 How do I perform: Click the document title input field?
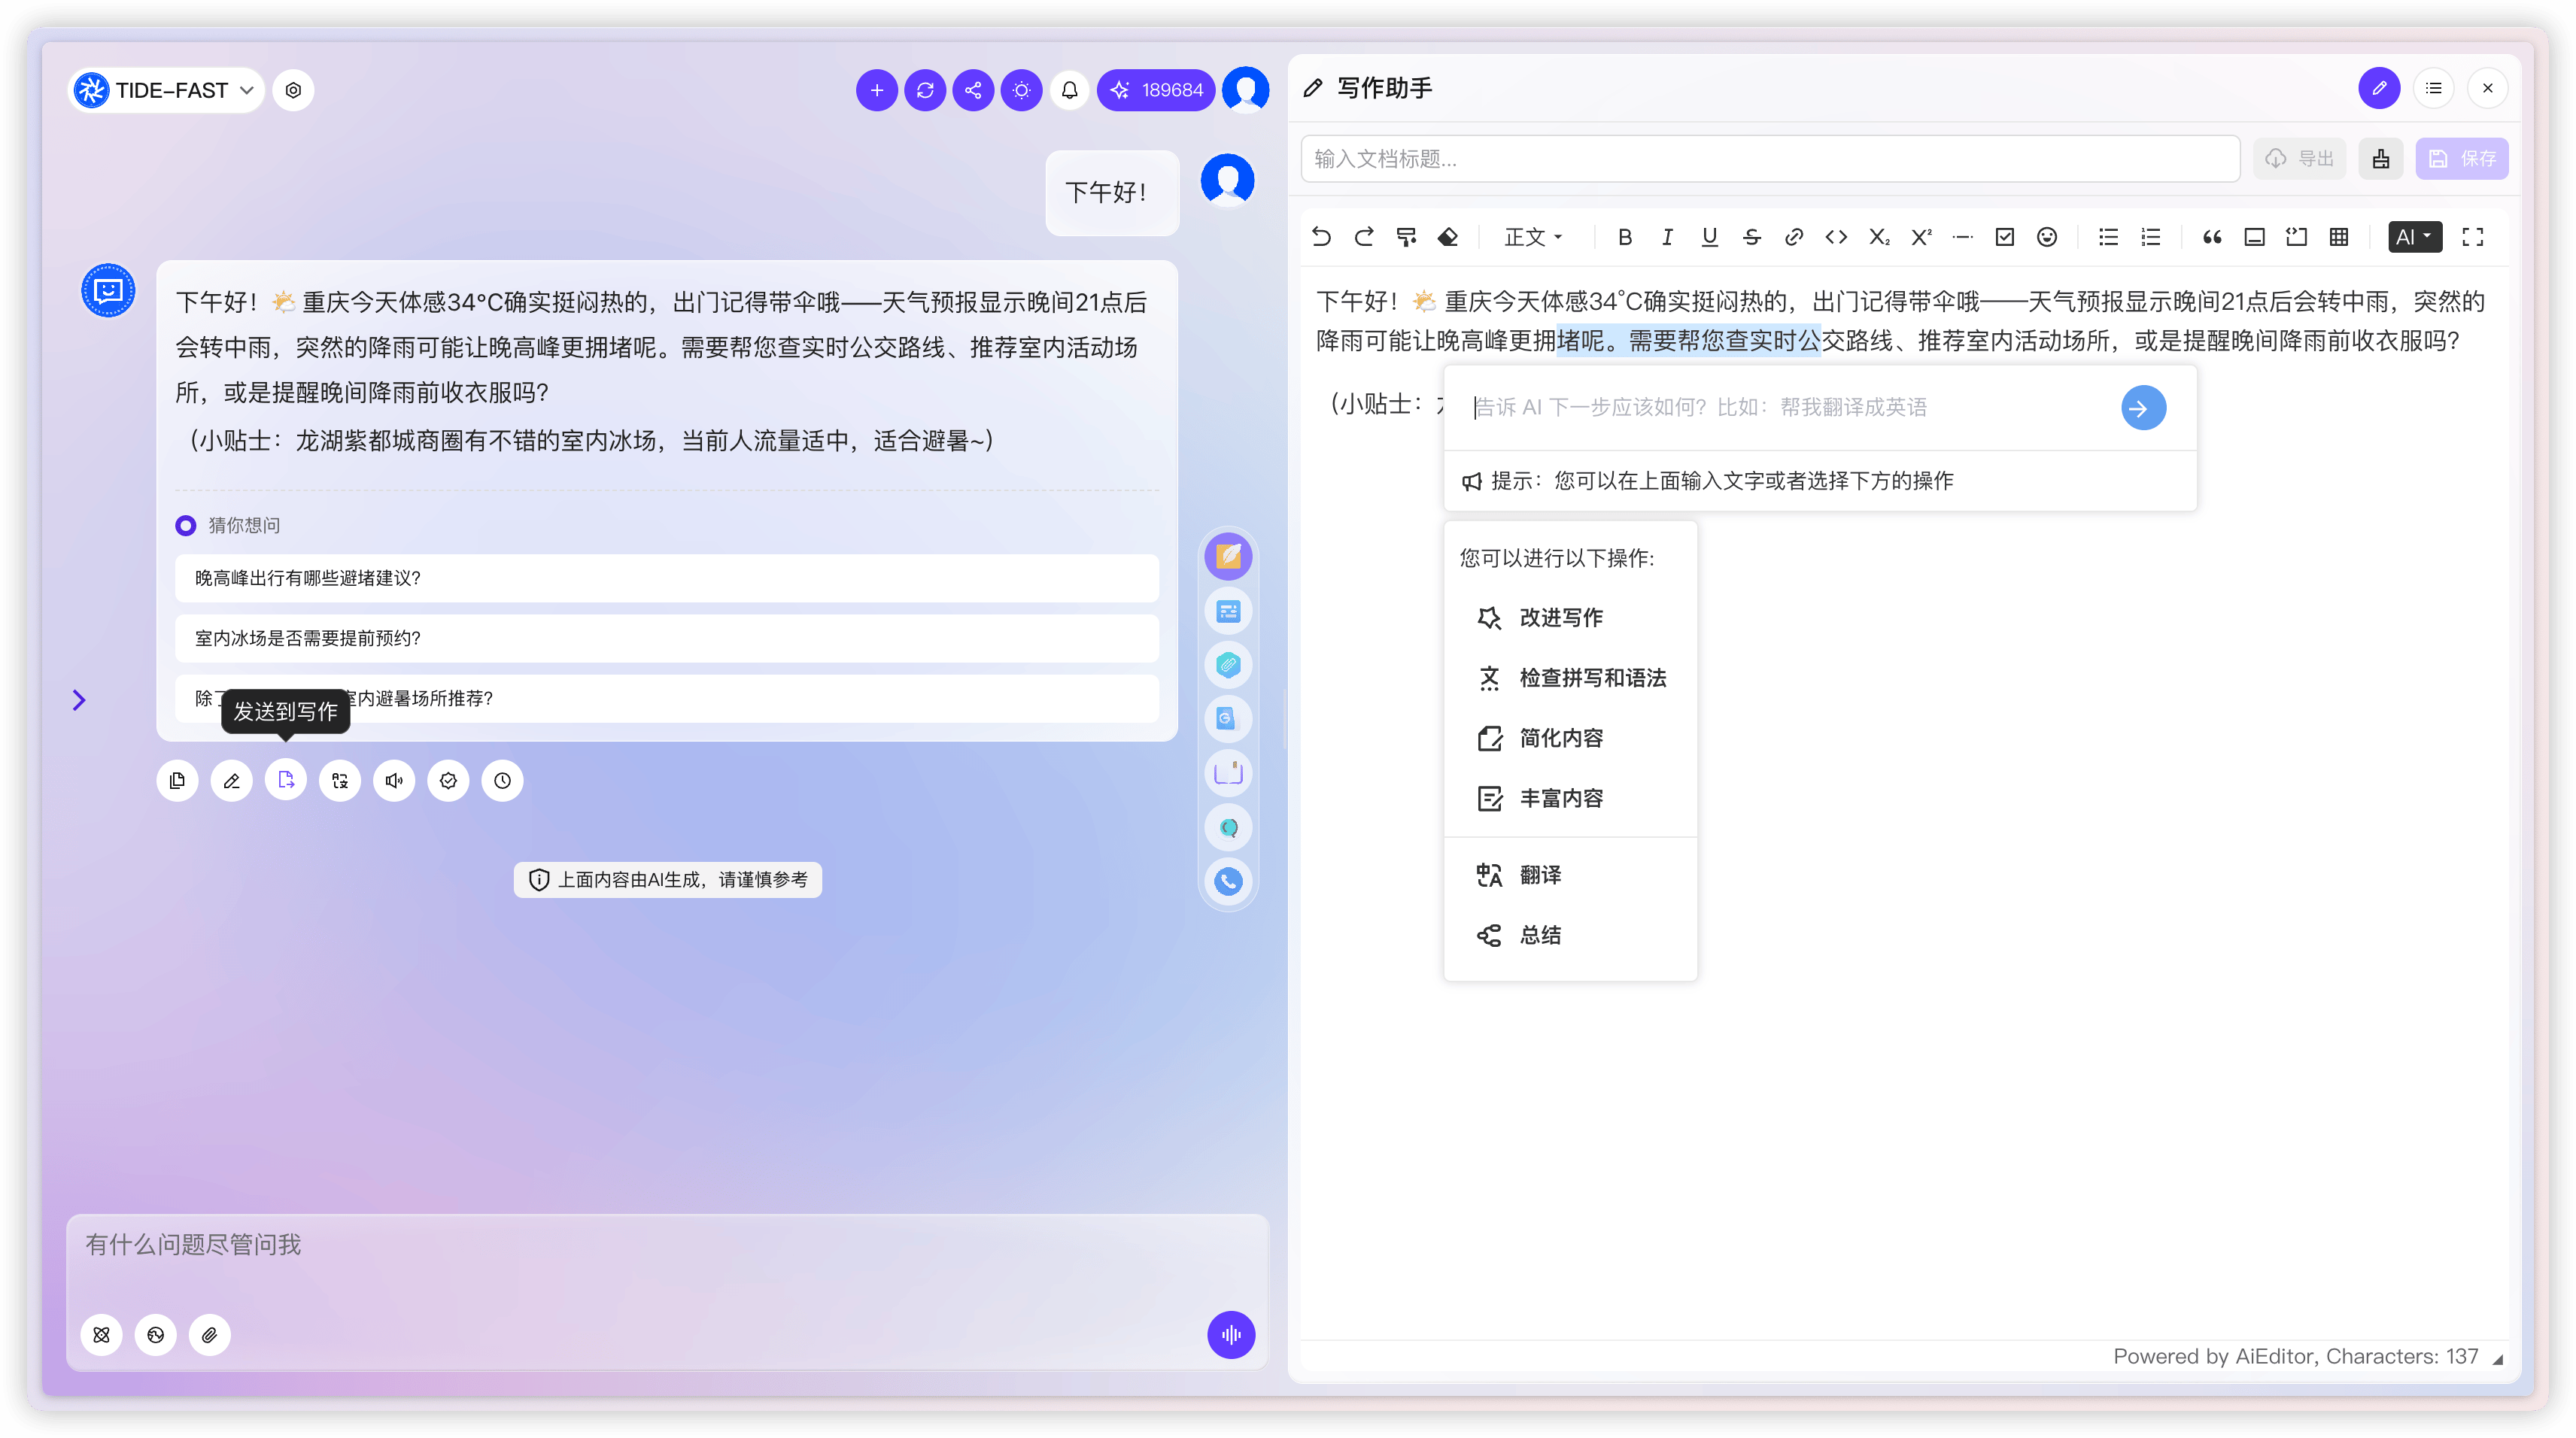(1770, 159)
